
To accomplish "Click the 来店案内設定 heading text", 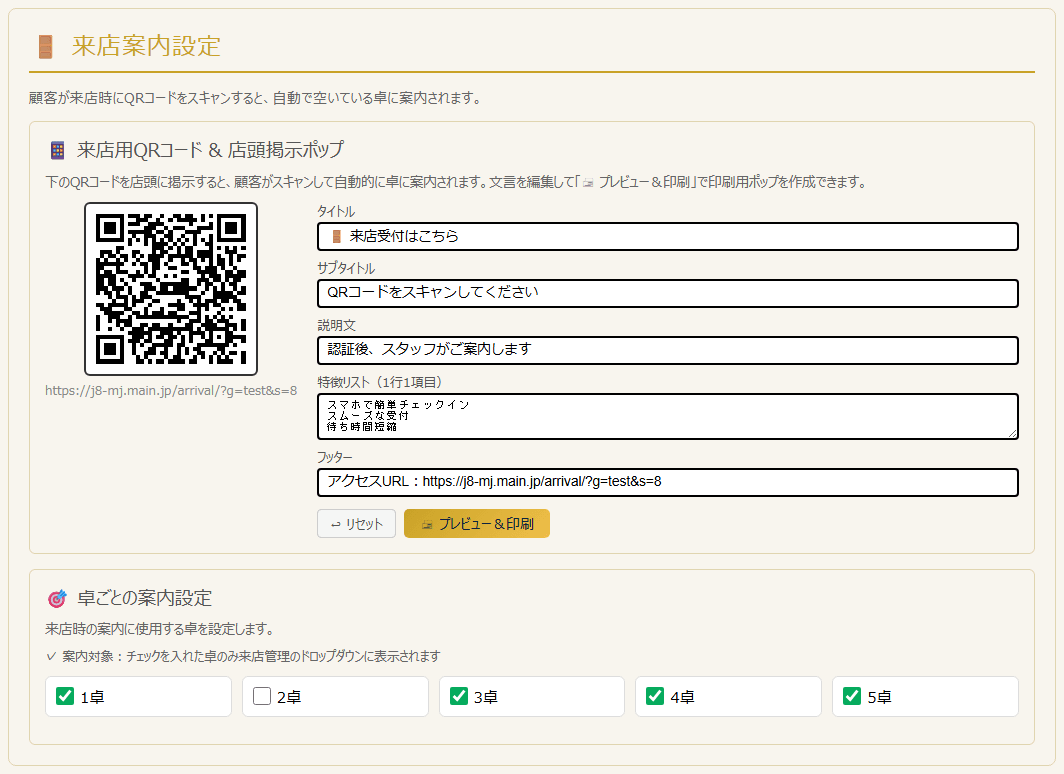I will 147,46.
